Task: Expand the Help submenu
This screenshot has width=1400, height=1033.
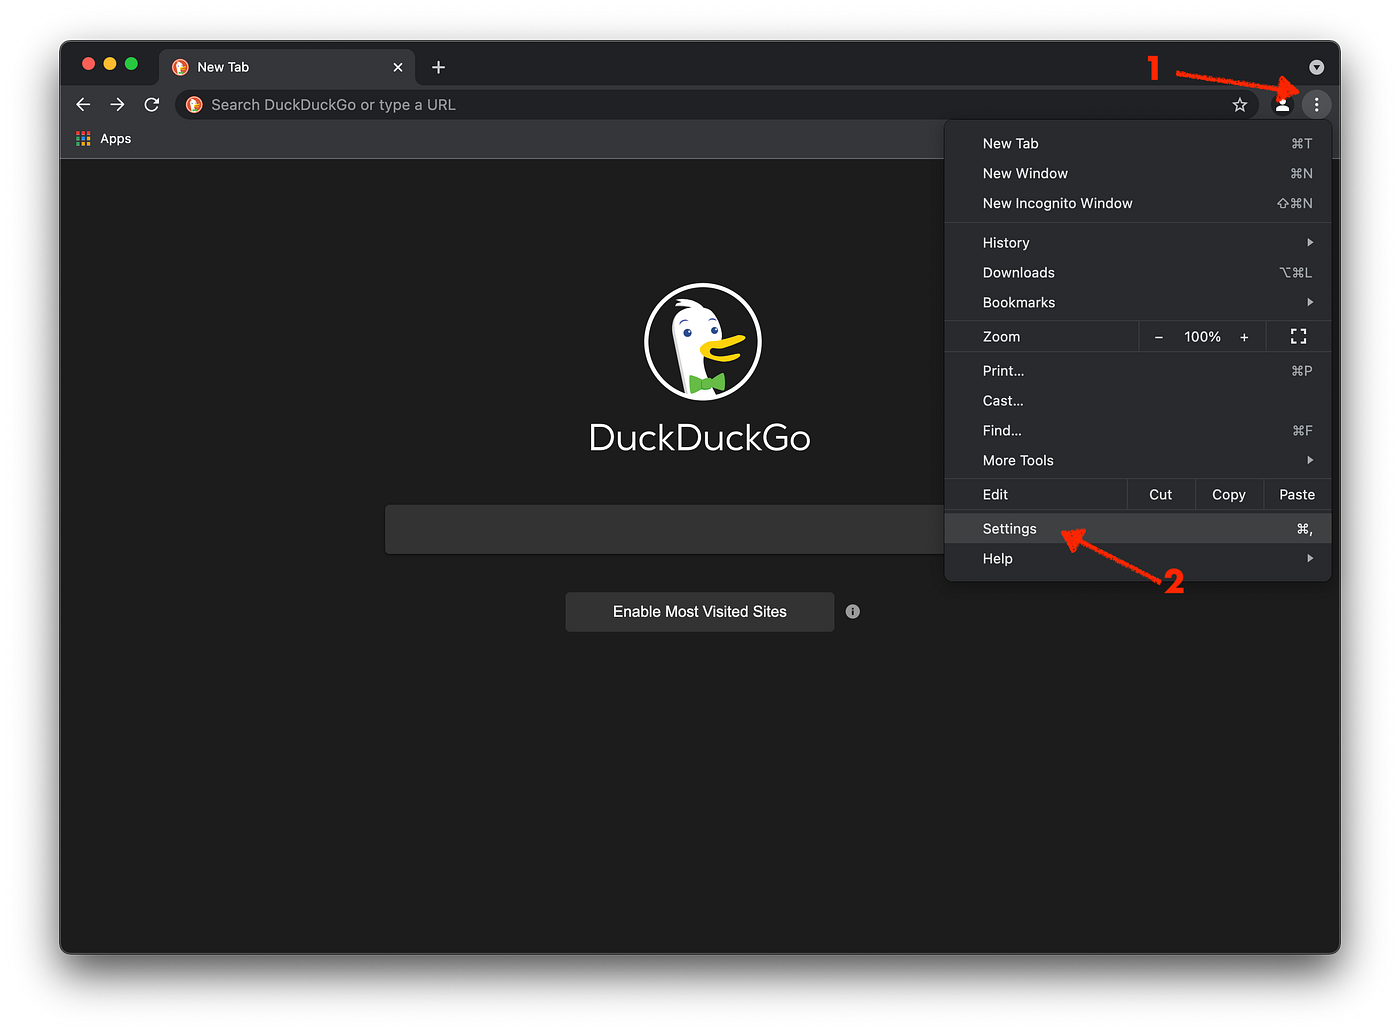Action: 1138,559
